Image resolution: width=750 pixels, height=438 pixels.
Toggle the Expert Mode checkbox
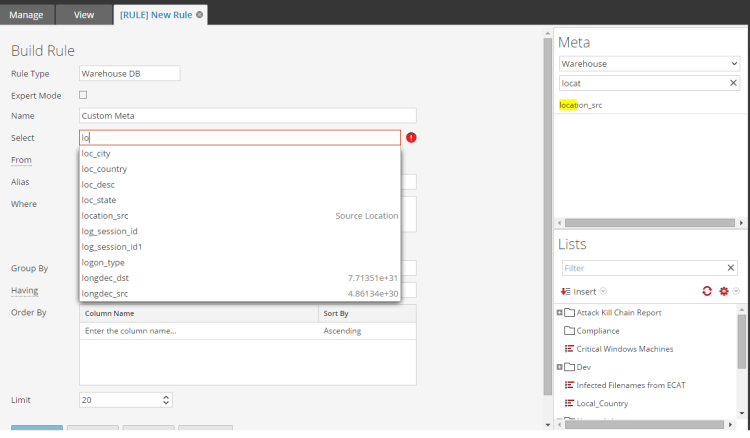point(83,95)
